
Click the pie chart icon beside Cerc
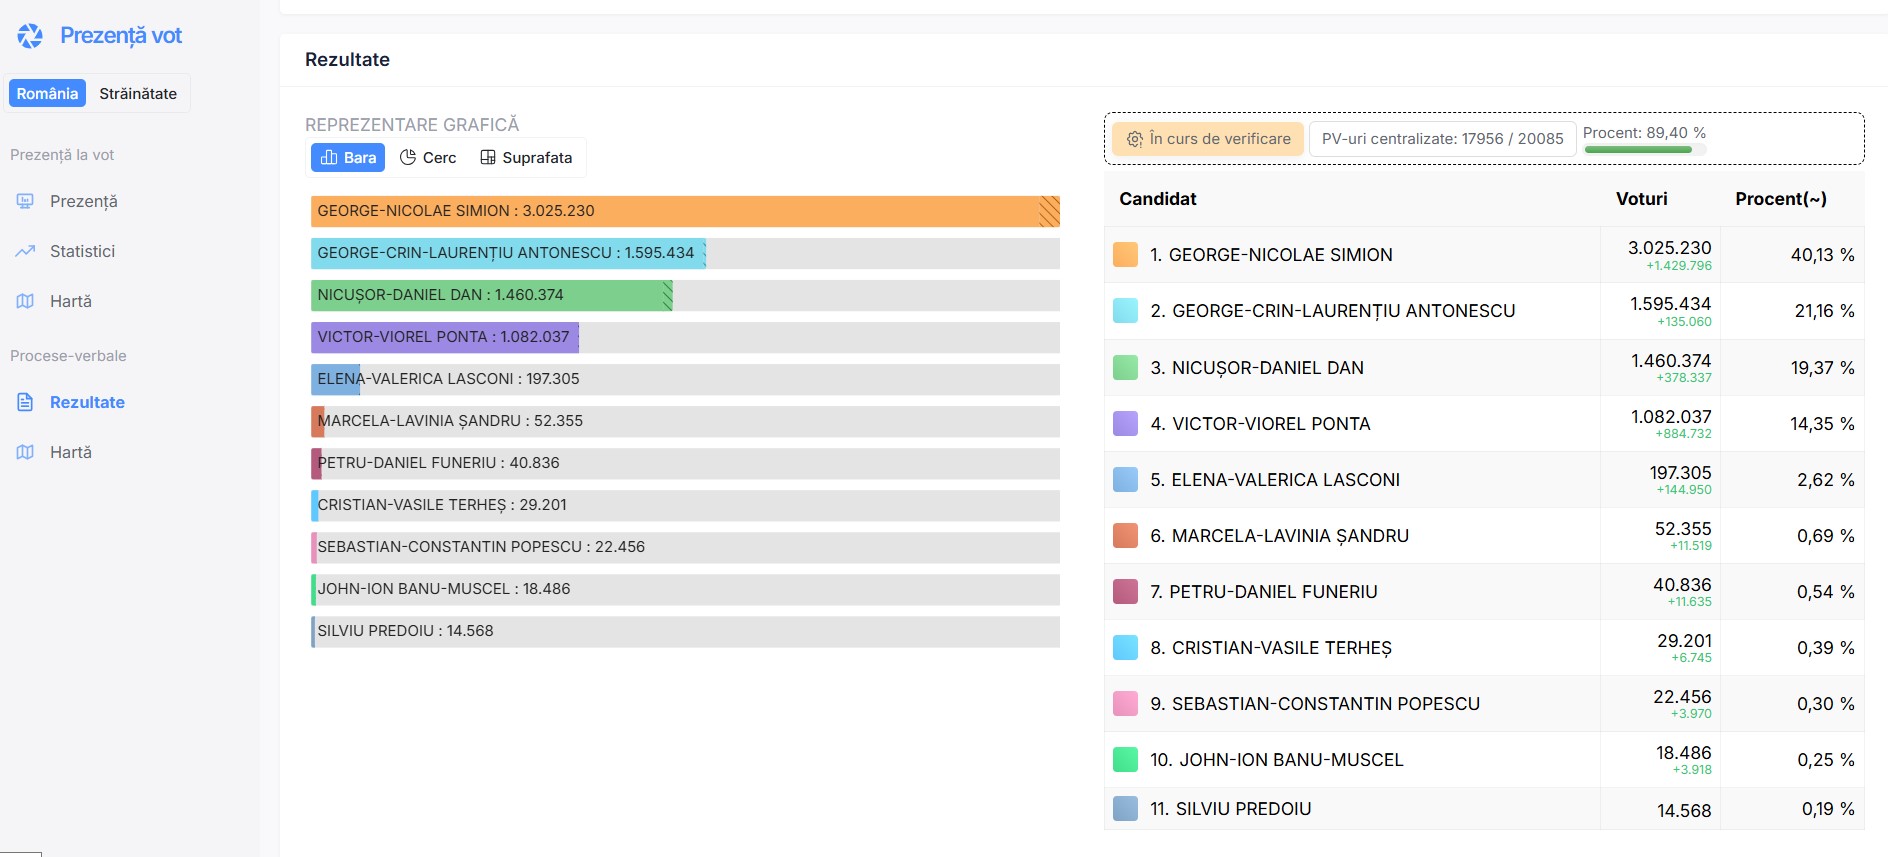[408, 157]
